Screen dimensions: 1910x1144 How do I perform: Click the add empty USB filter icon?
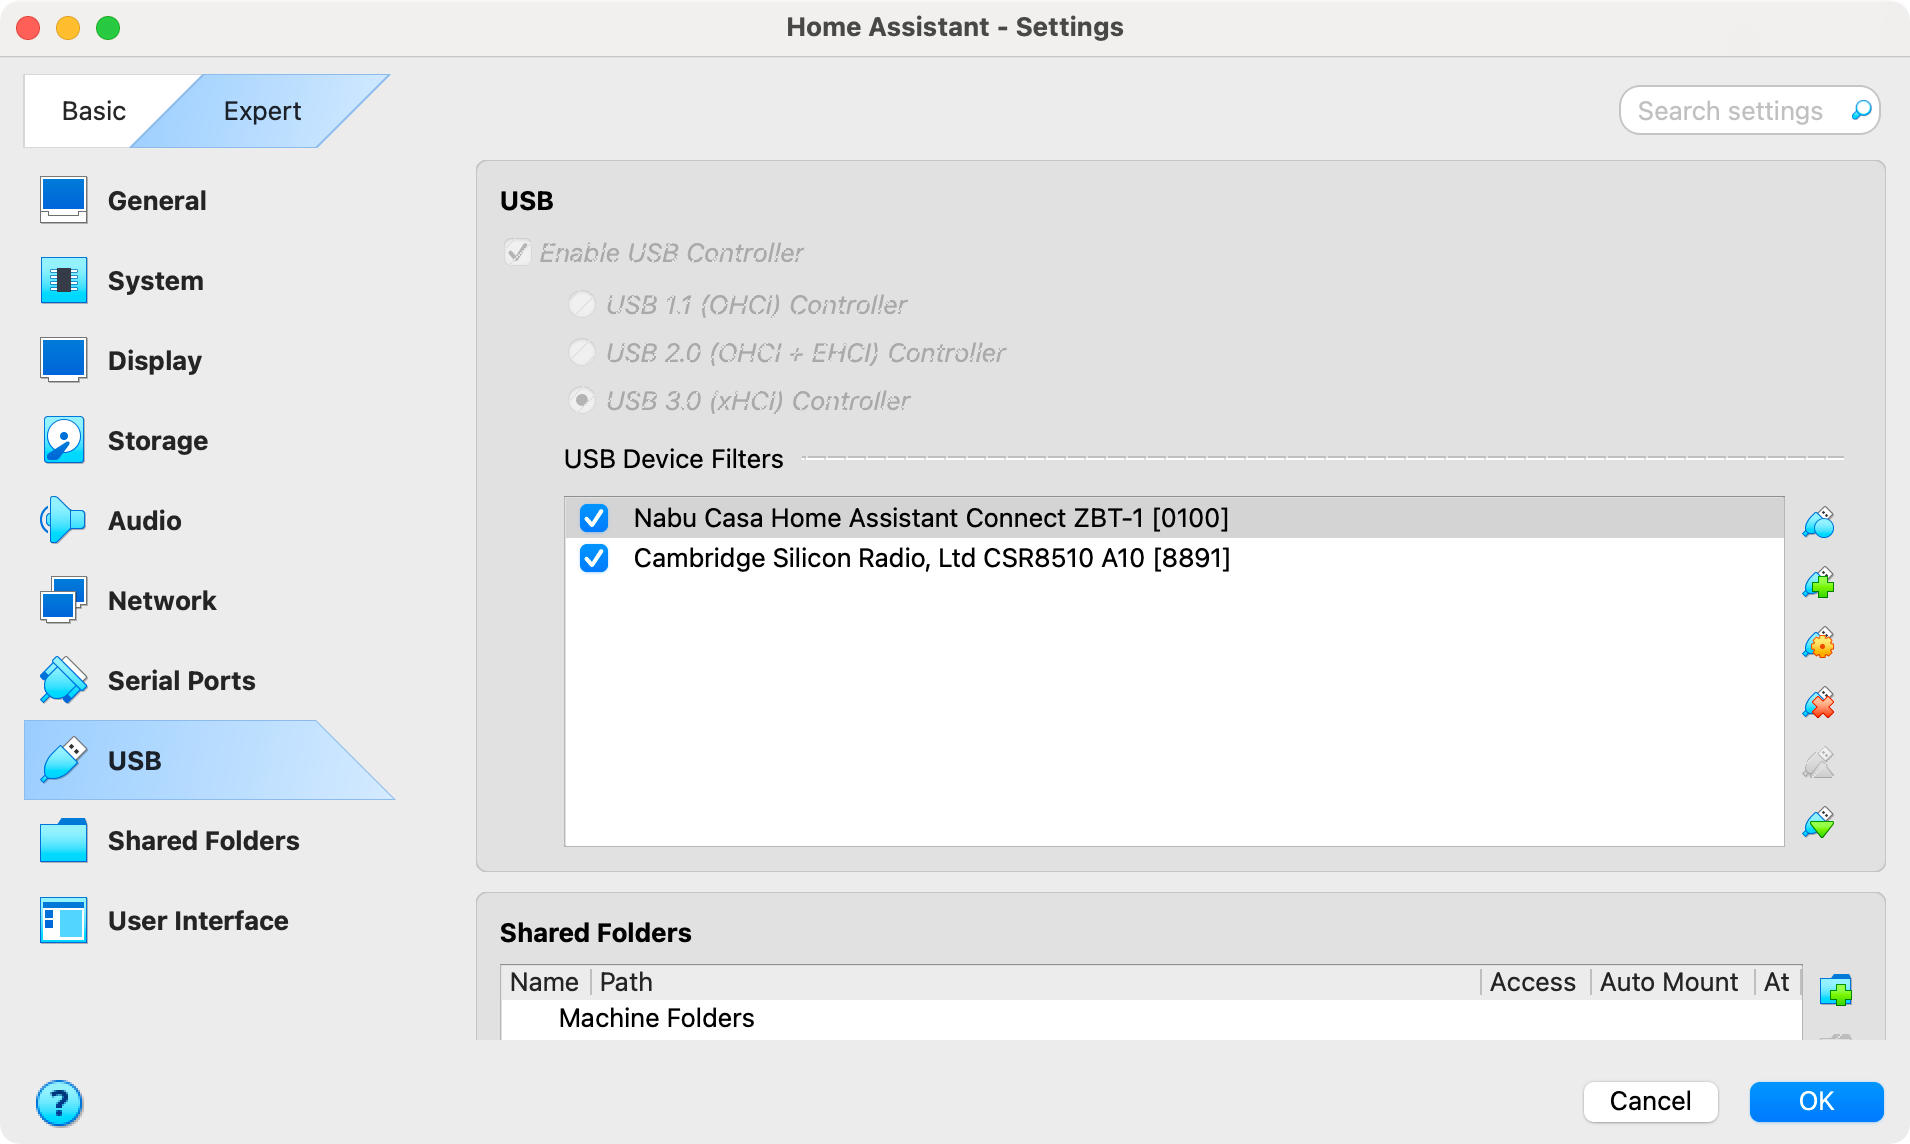point(1819,523)
